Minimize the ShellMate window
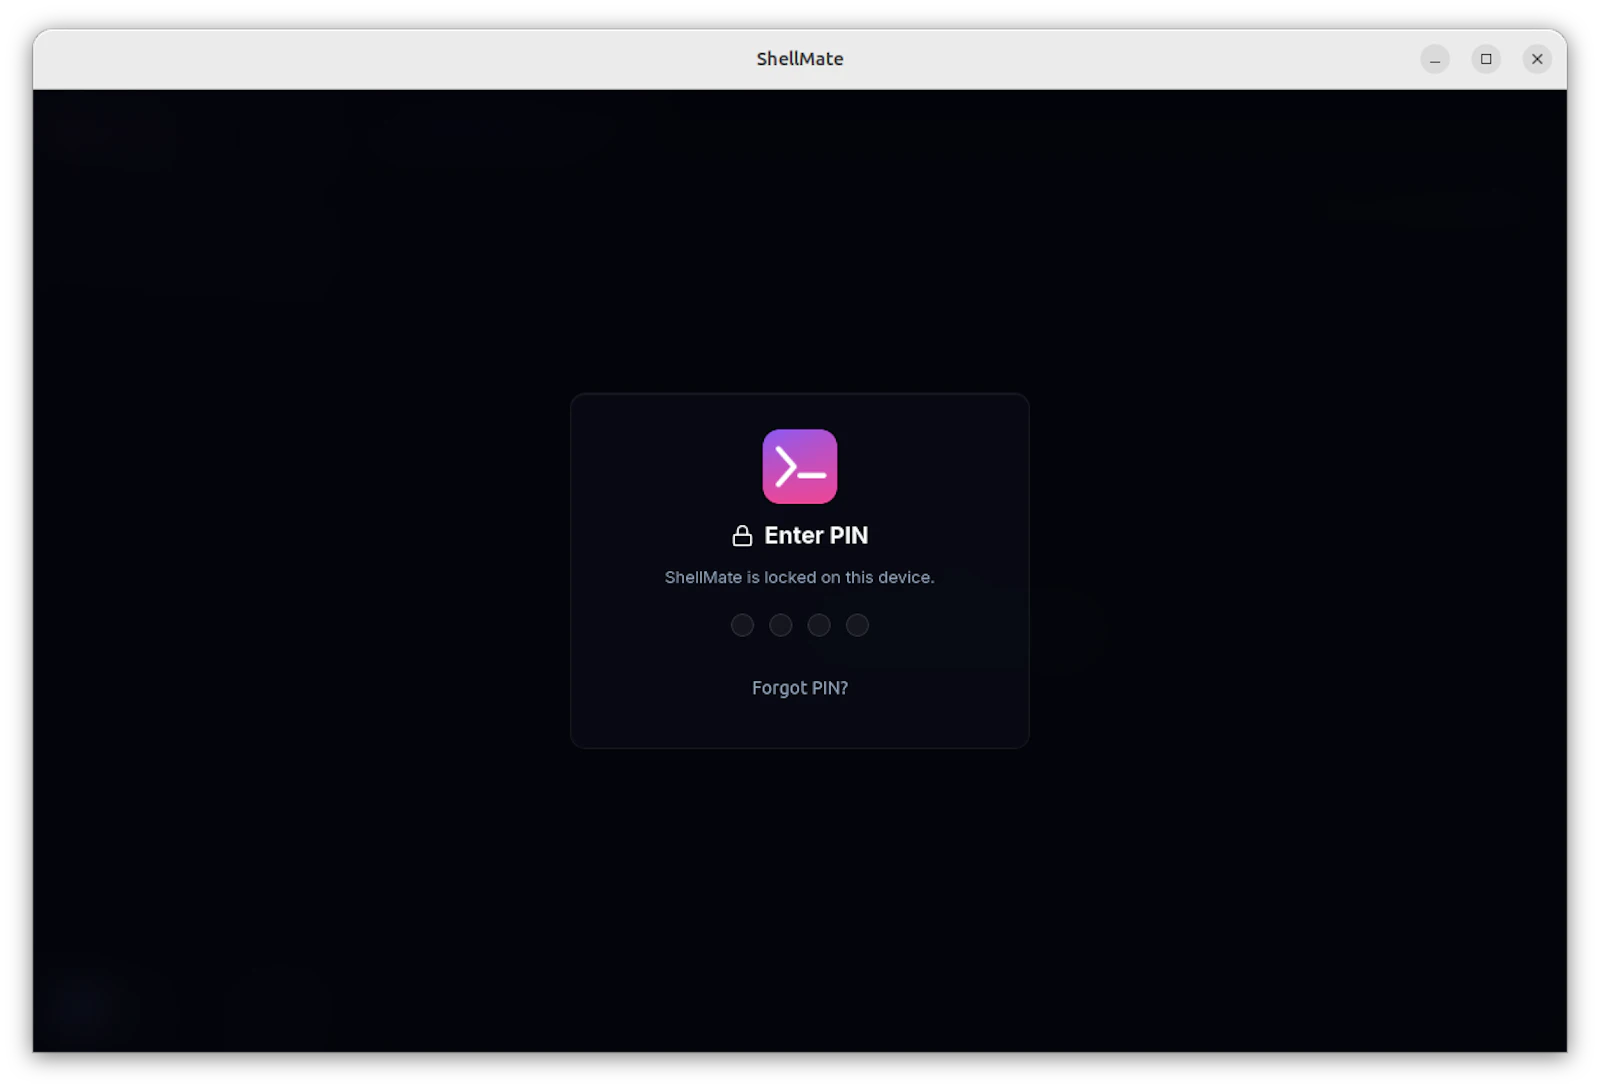1600x1089 pixels. 1434,59
